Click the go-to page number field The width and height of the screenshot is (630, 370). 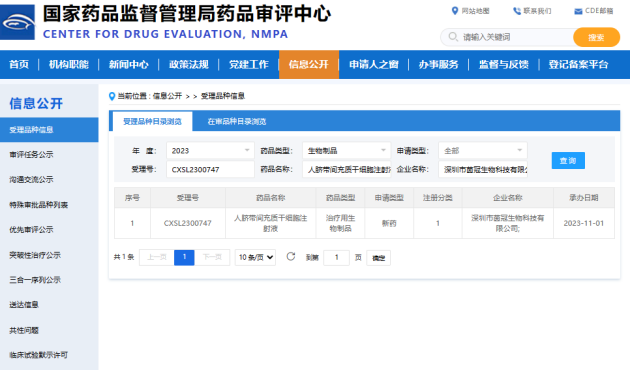coord(336,257)
